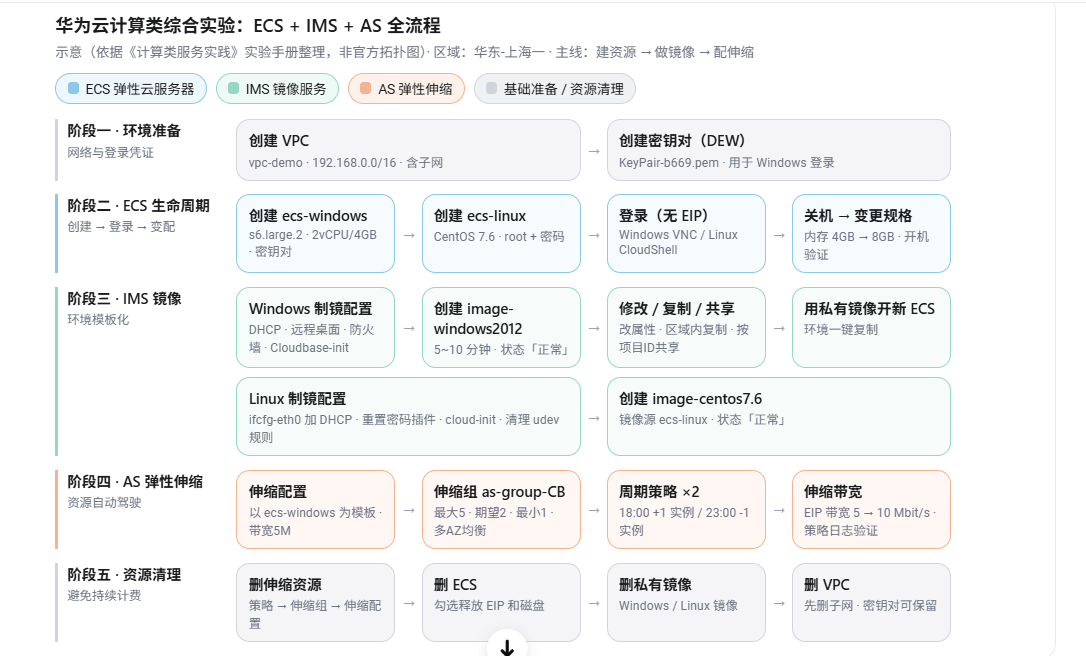The image size is (1086, 656).
Task: Open the 修改 / 复制 / 共享 card
Action: click(x=686, y=327)
